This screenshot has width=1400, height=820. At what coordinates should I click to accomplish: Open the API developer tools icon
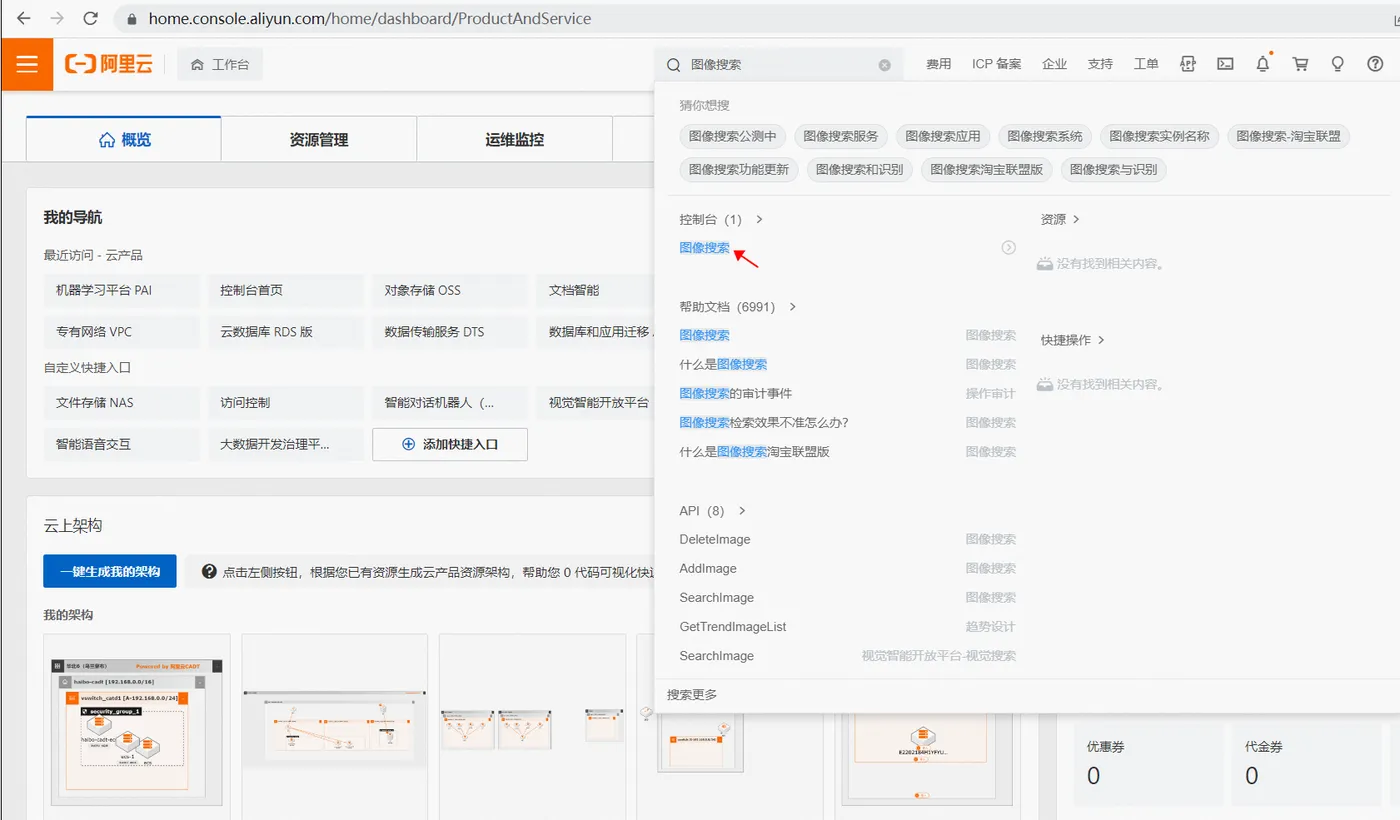(1188, 64)
